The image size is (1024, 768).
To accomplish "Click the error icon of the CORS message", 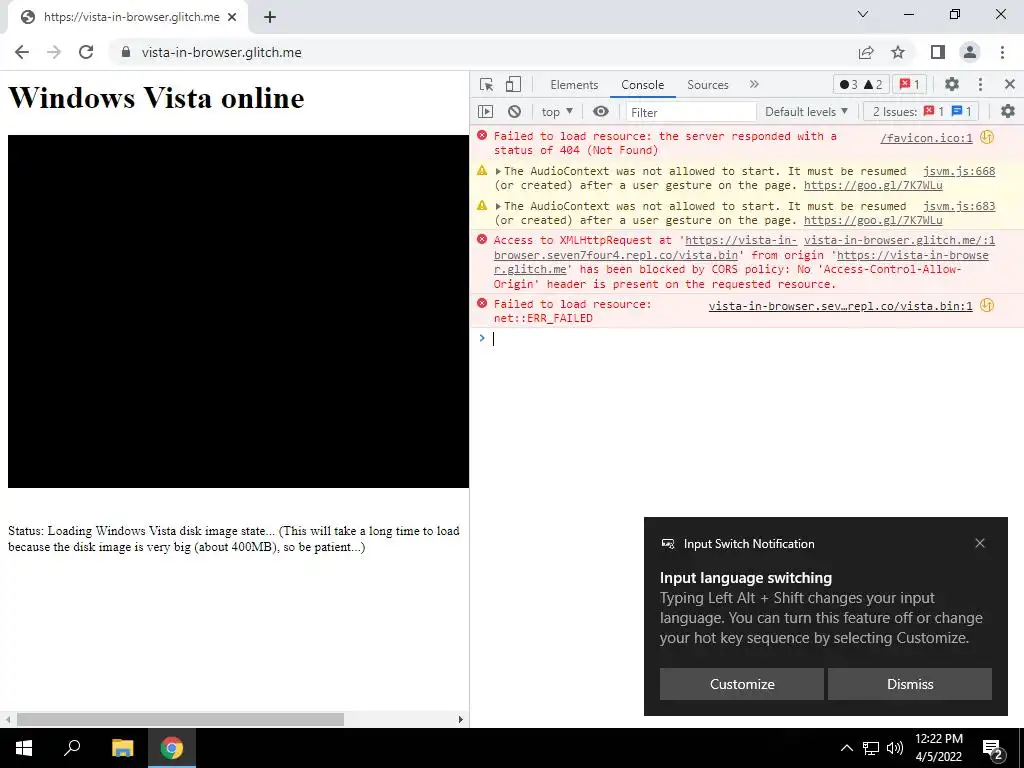I will (x=482, y=239).
